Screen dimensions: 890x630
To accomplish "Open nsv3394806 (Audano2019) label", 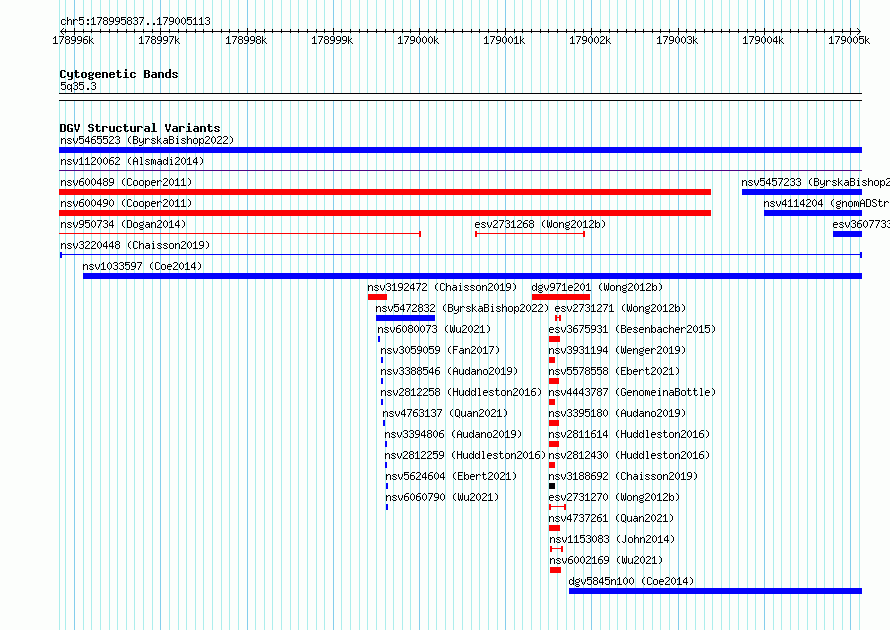I will [453, 434].
